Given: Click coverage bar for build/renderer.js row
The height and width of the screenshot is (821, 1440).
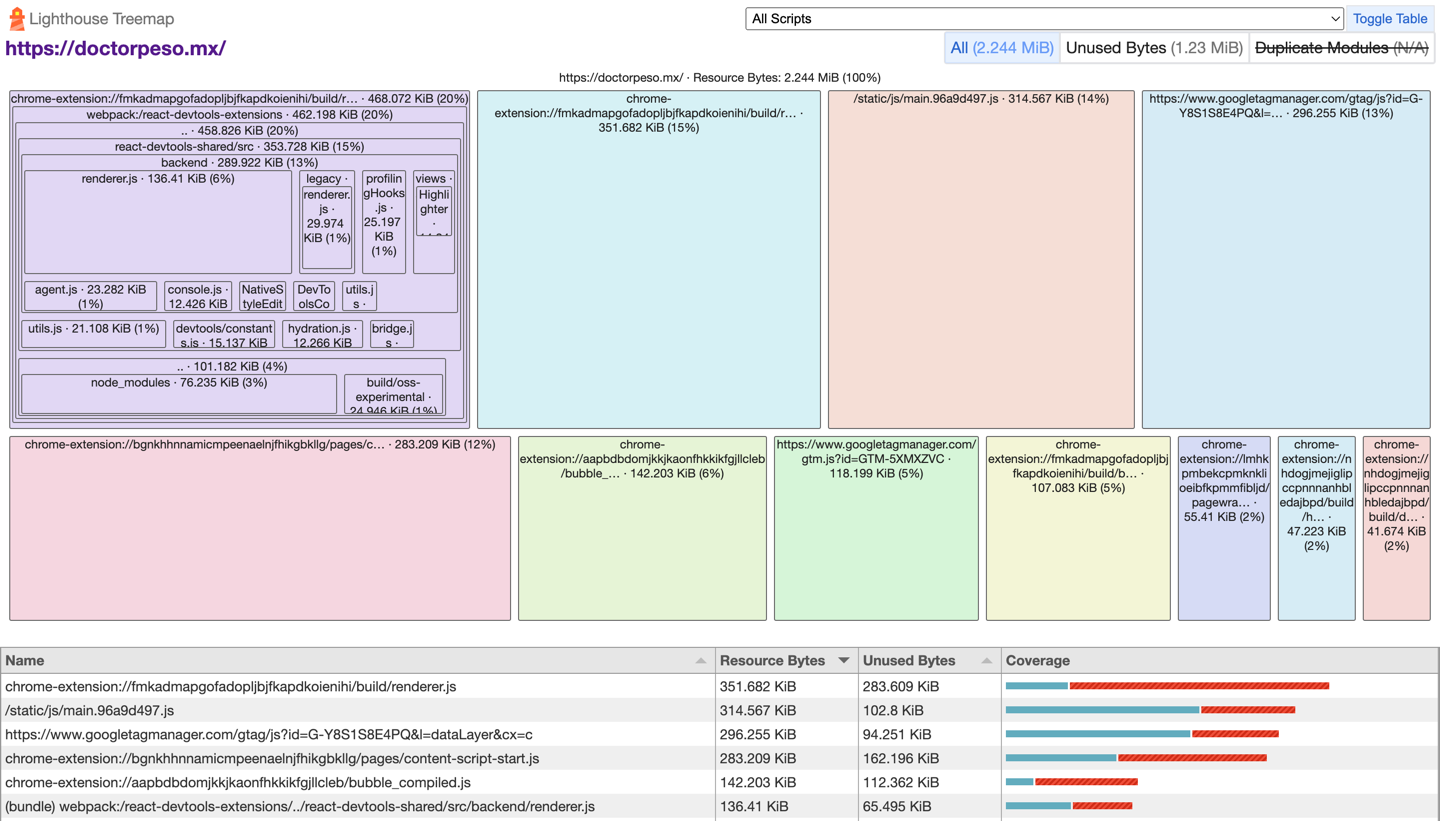Looking at the screenshot, I should [1167, 686].
